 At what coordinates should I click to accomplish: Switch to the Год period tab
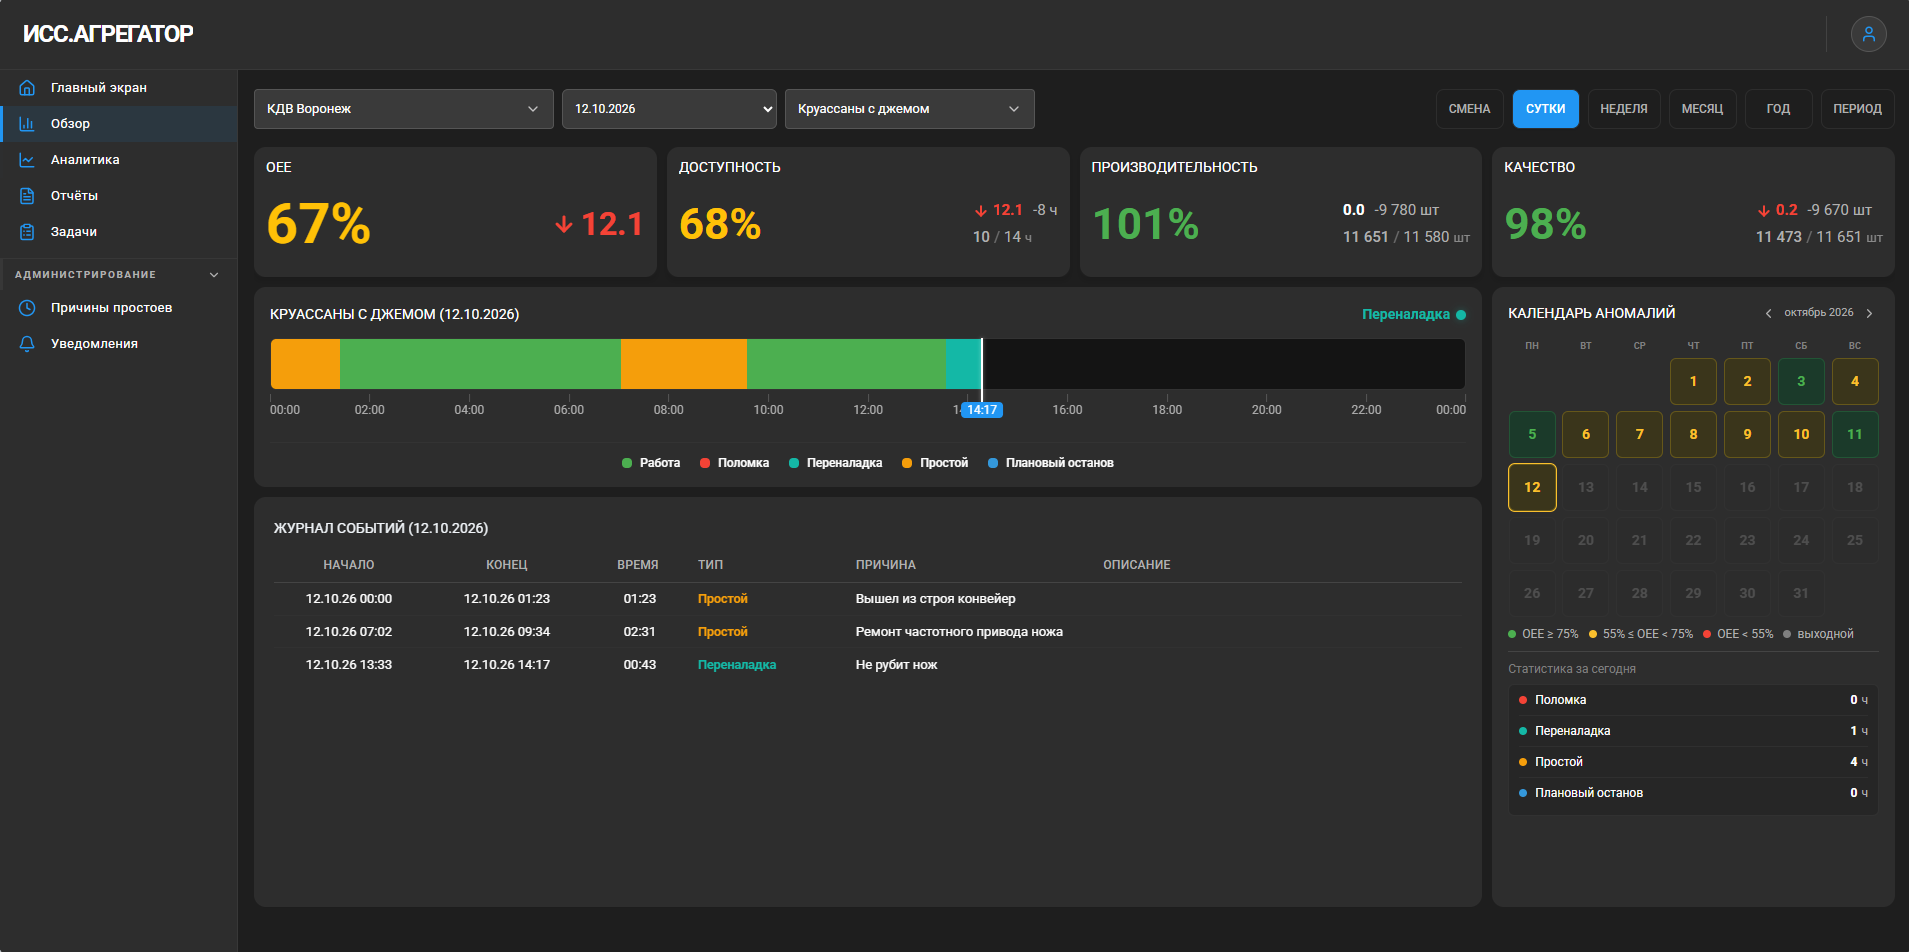[1778, 109]
